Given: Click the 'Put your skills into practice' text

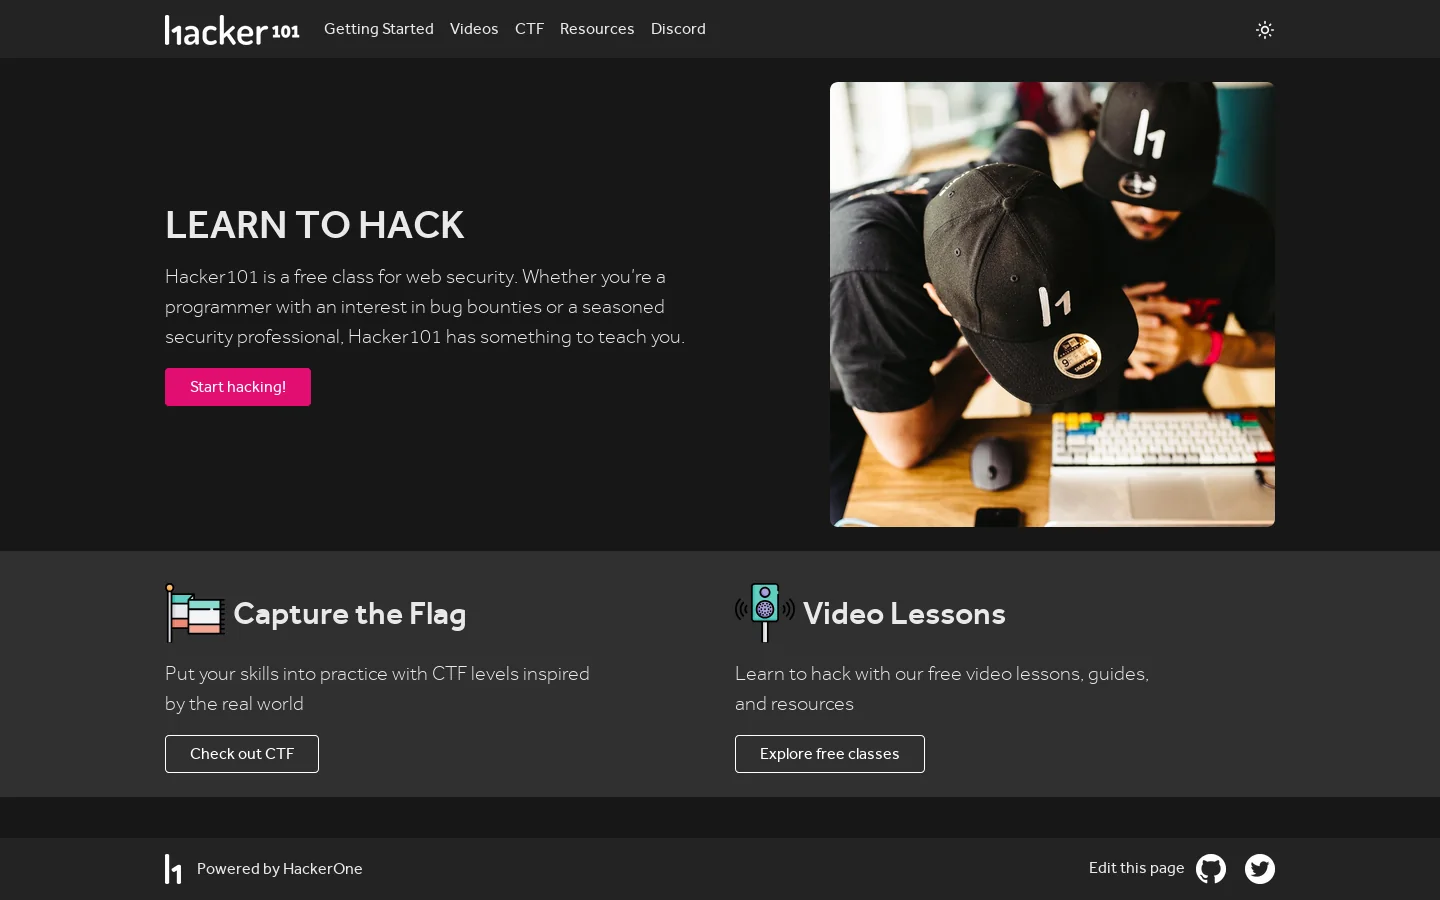Looking at the screenshot, I should [x=377, y=689].
